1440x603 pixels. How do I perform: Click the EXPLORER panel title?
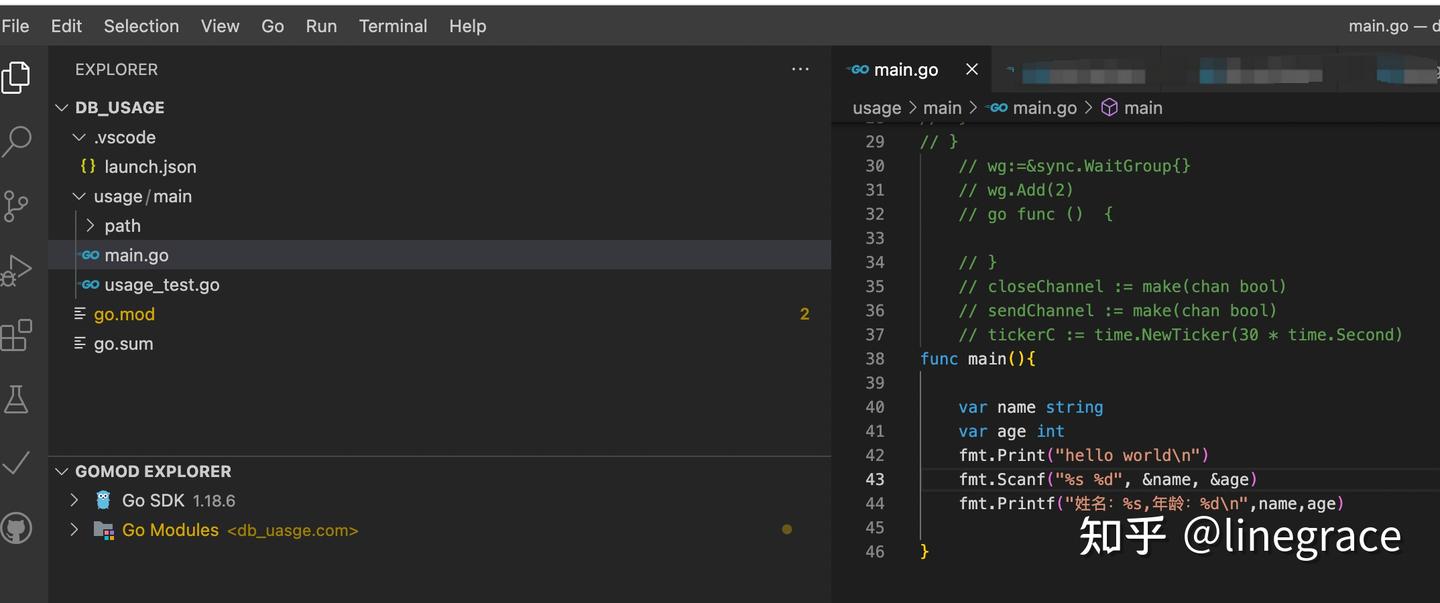click(x=116, y=69)
